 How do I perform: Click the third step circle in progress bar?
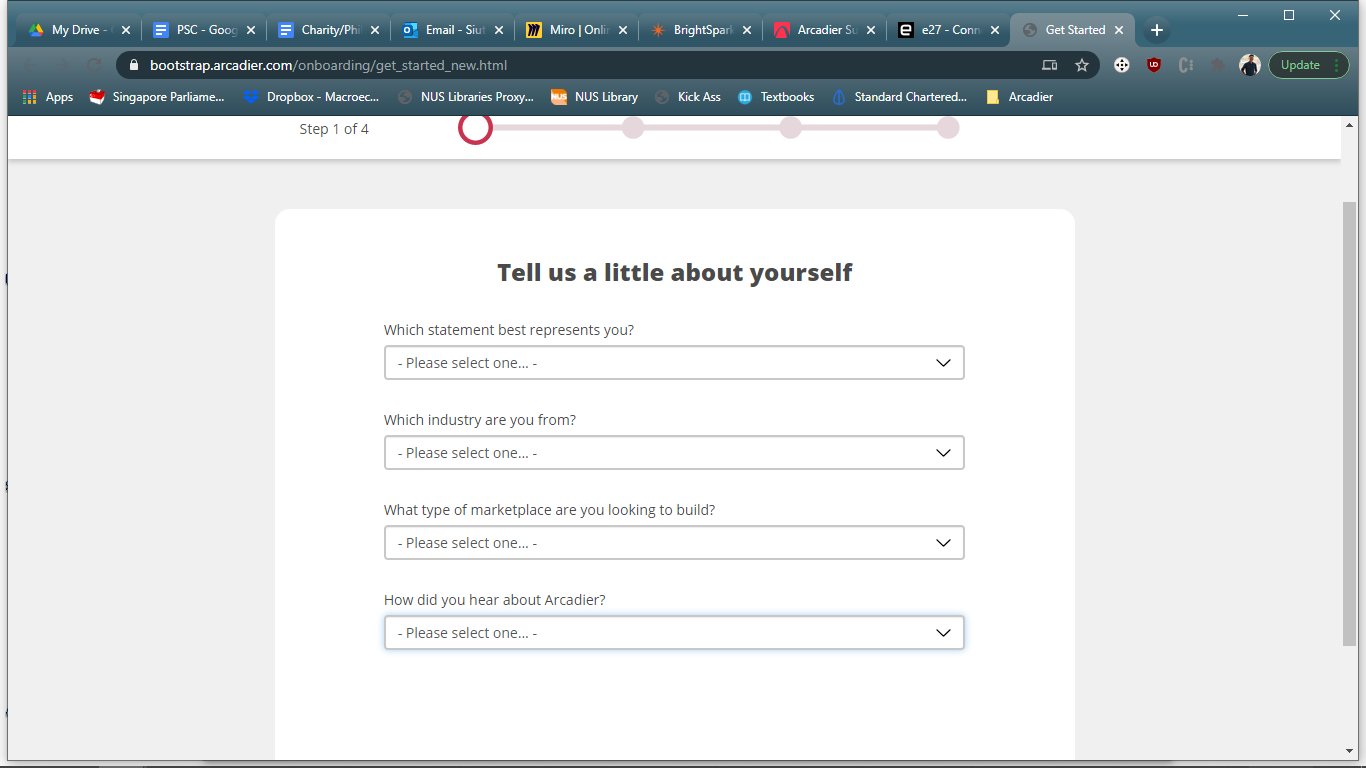click(791, 128)
